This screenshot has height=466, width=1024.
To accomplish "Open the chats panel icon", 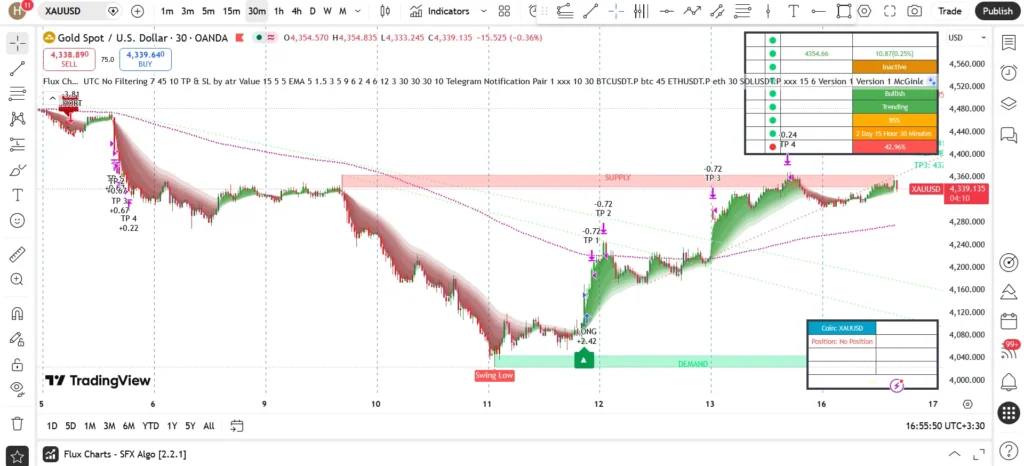I will (1009, 134).
